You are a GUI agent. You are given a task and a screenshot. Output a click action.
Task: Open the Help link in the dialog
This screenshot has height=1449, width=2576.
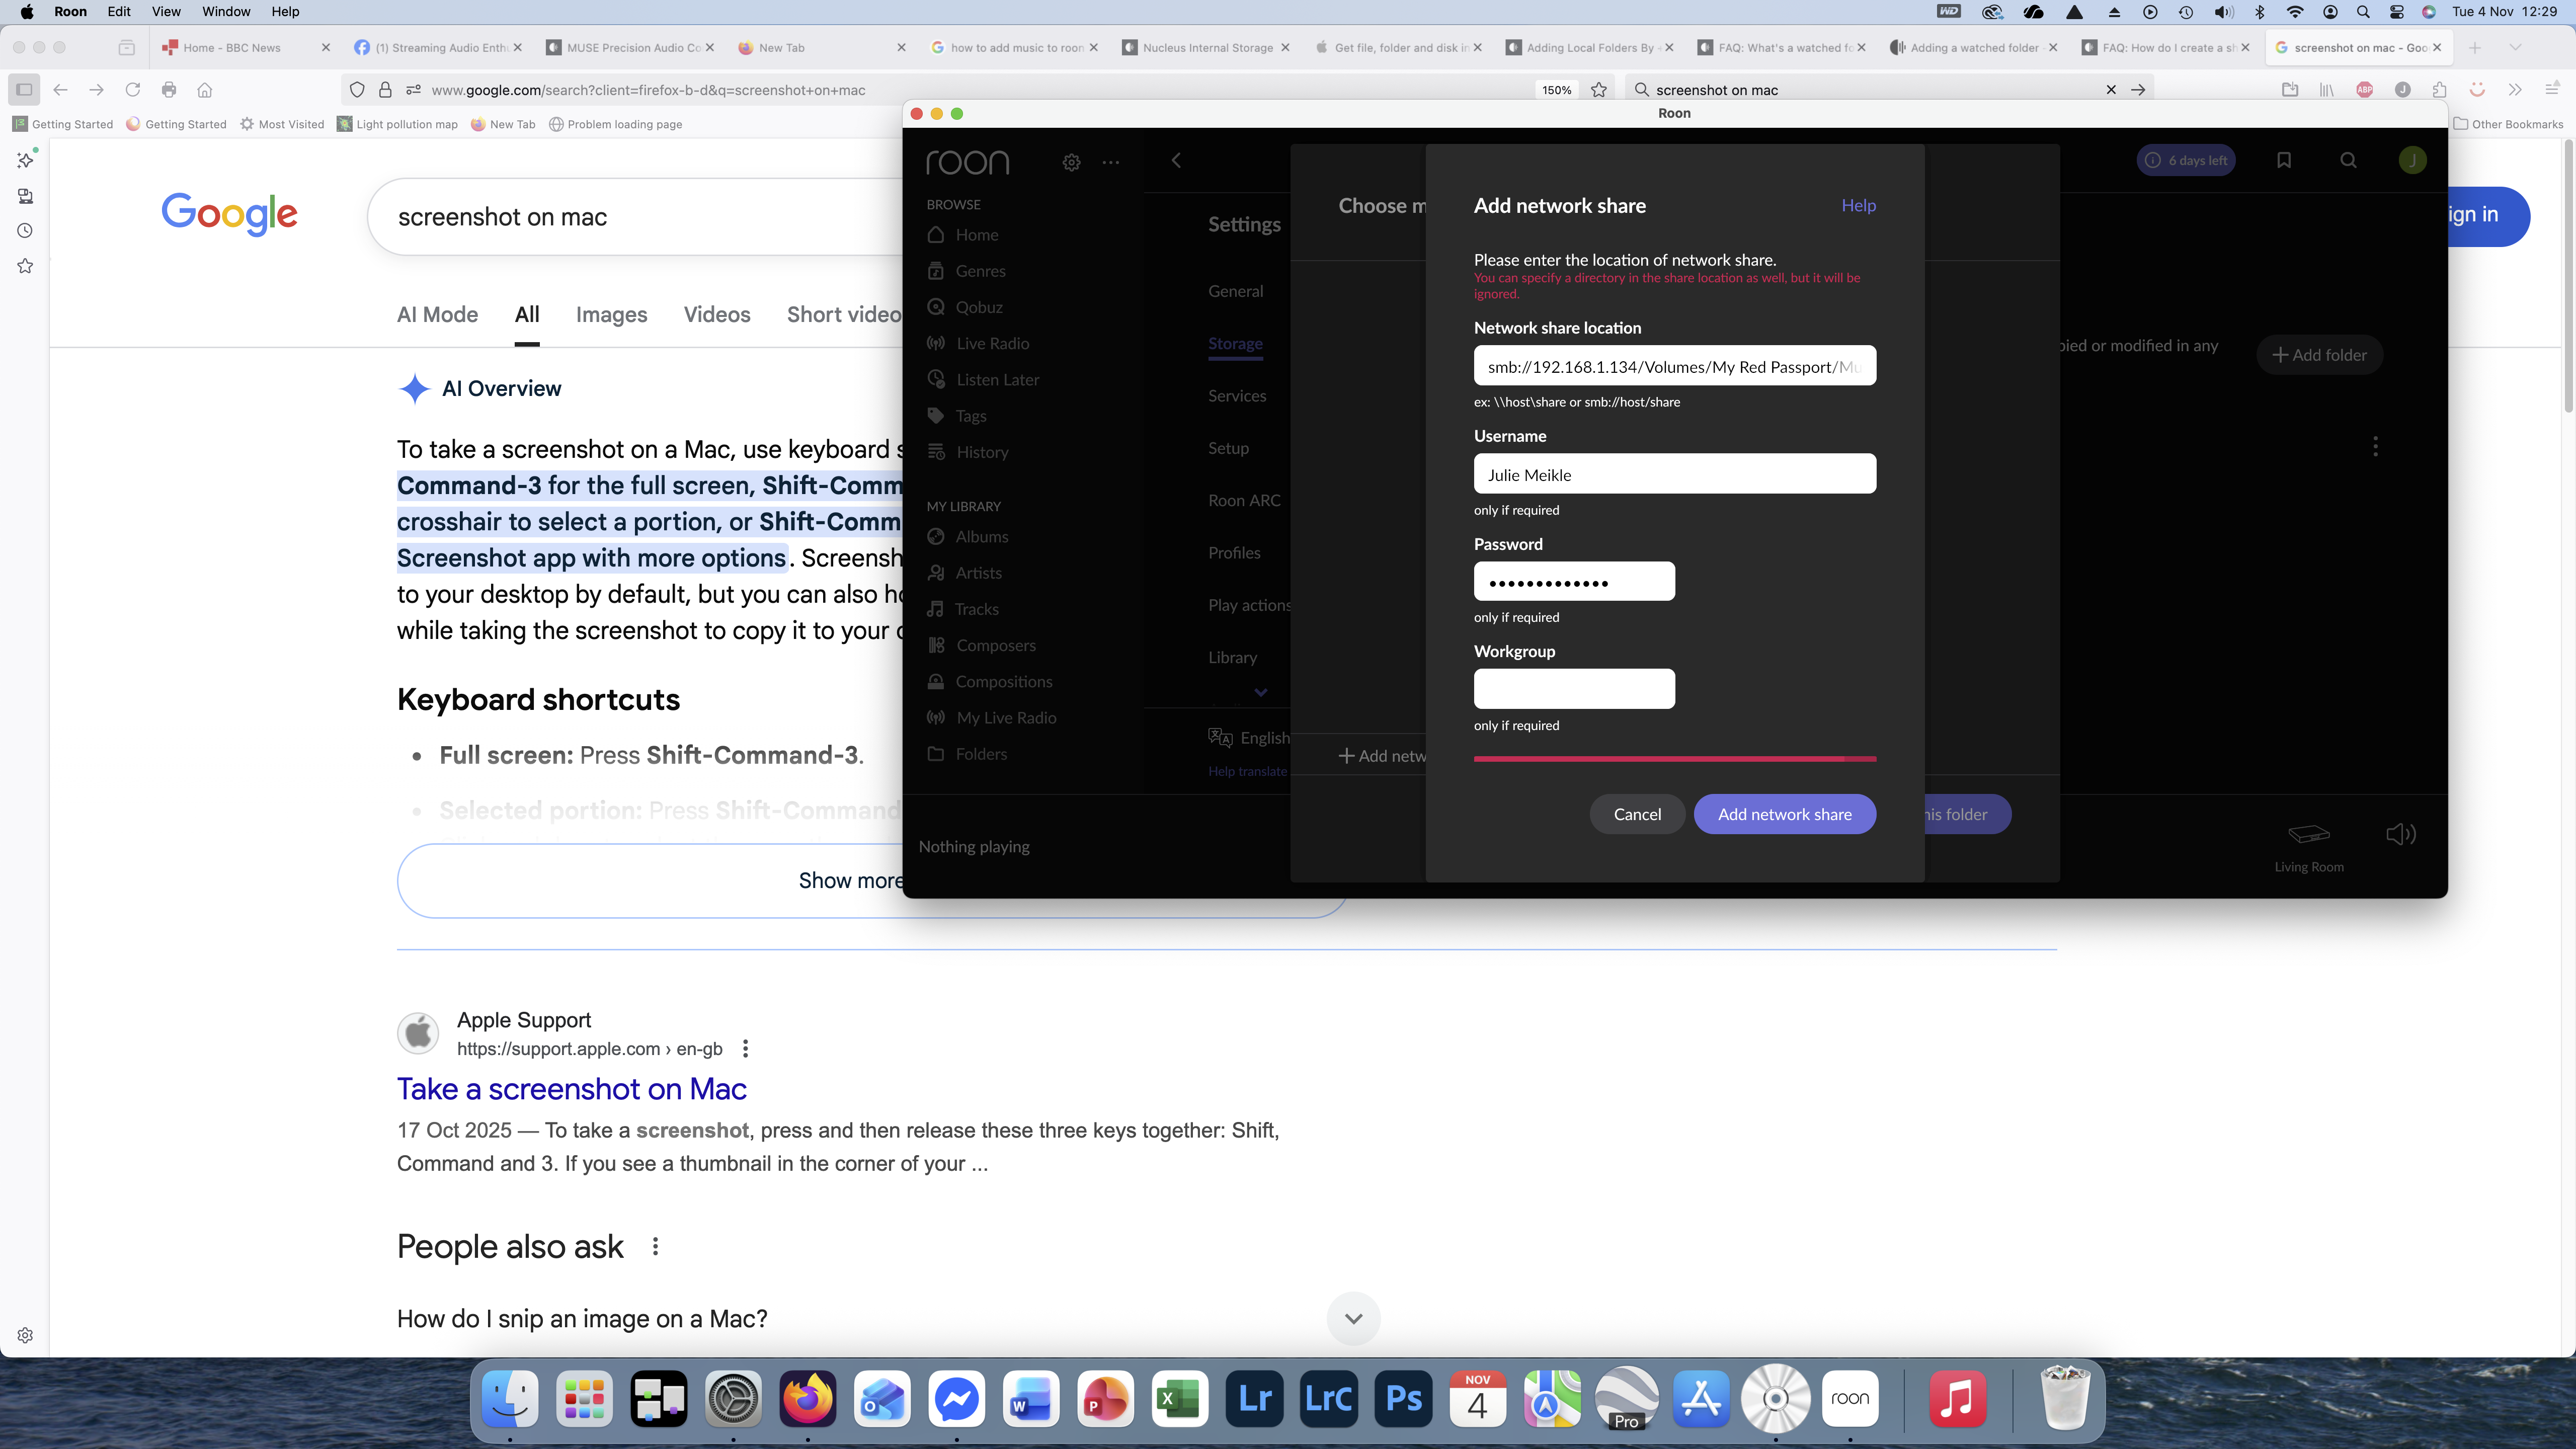tap(1858, 205)
